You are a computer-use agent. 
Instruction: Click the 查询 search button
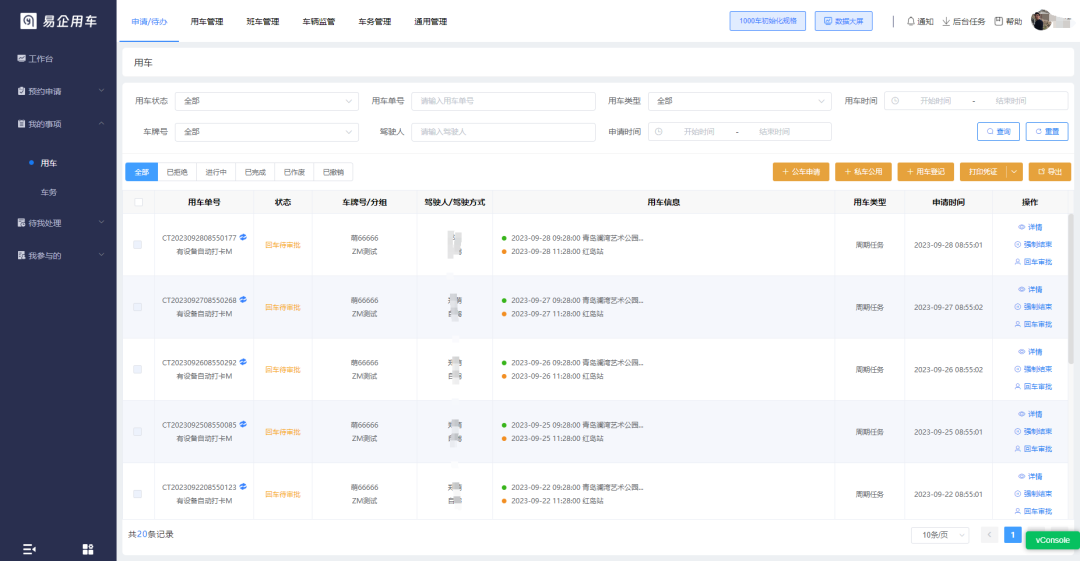[x=997, y=131]
